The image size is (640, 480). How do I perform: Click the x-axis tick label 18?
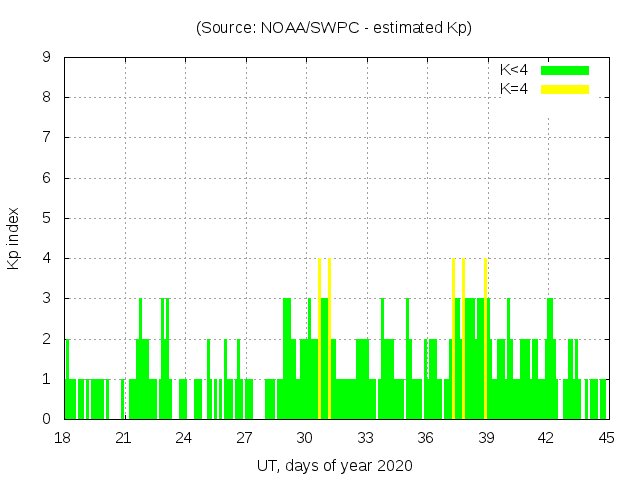64,438
